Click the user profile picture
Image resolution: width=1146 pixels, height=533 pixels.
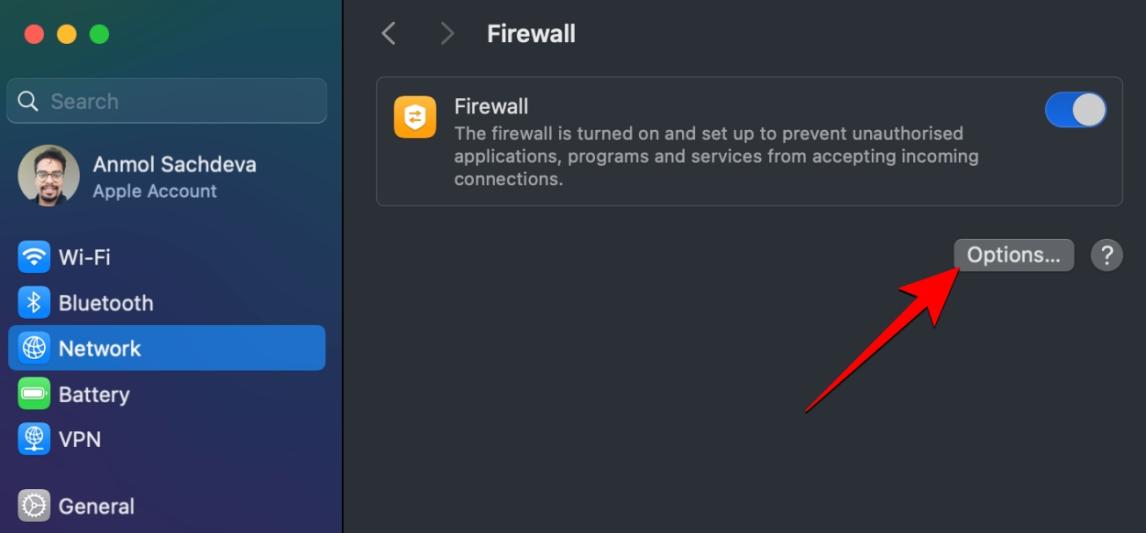(x=49, y=176)
